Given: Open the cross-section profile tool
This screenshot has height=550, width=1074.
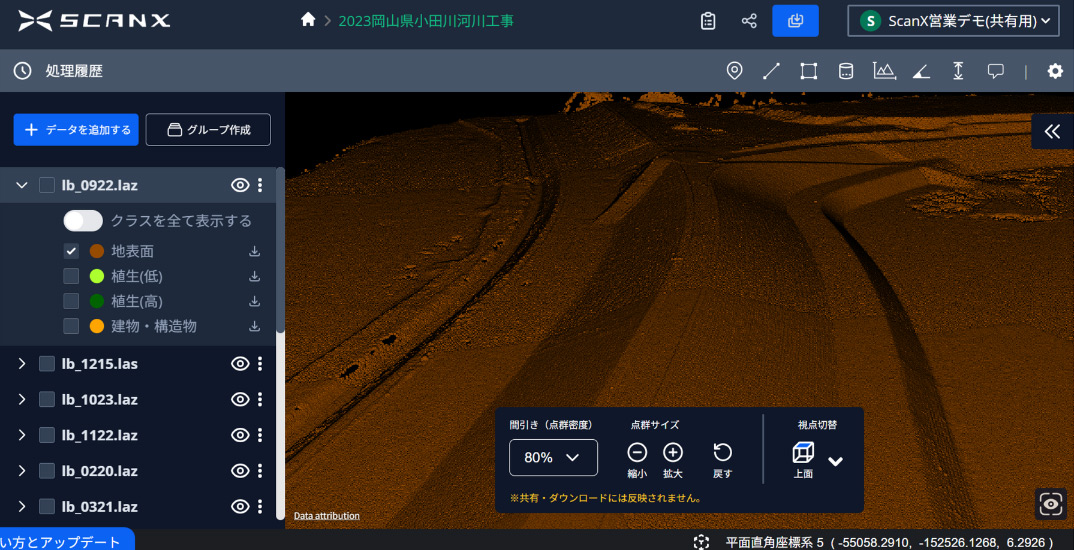Looking at the screenshot, I should (884, 71).
